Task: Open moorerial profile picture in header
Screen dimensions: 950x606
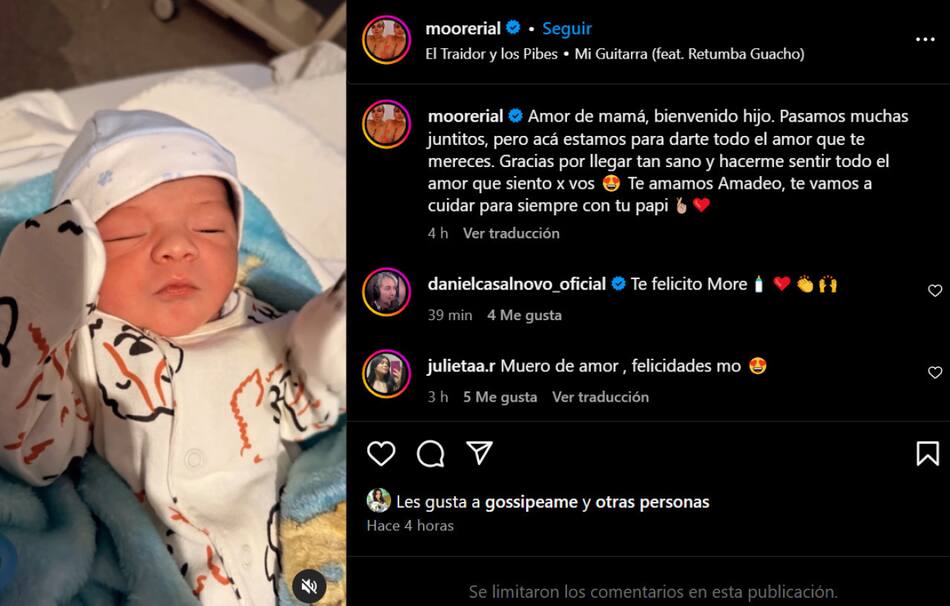Action: pos(387,40)
